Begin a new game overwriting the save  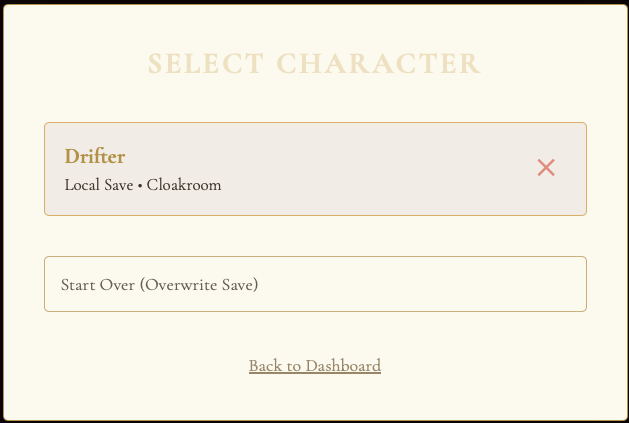click(315, 284)
